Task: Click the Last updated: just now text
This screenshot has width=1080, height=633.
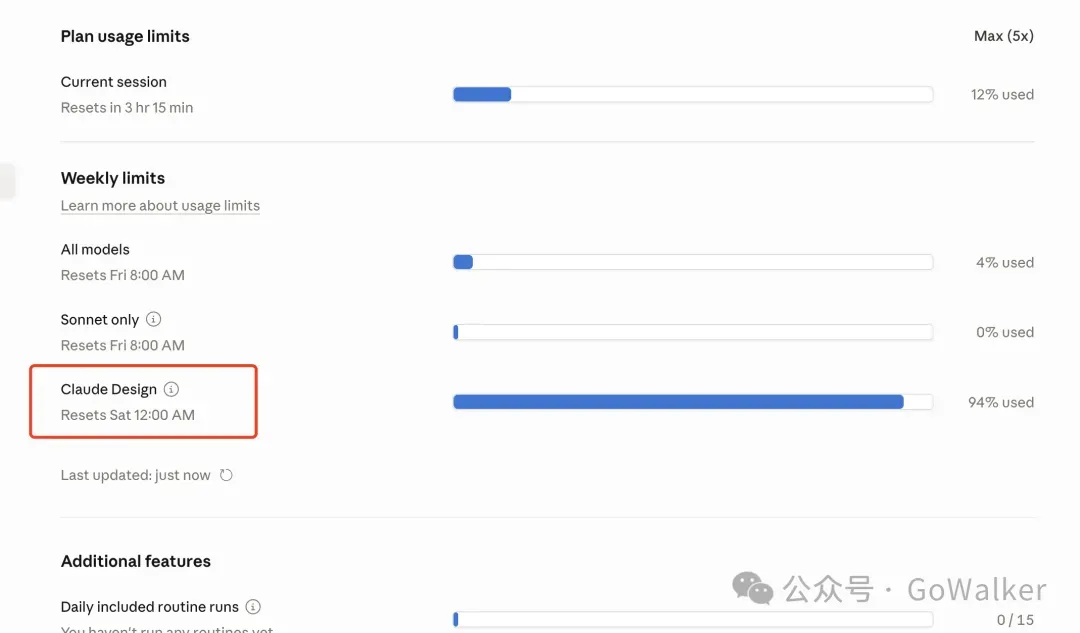Action: (136, 475)
